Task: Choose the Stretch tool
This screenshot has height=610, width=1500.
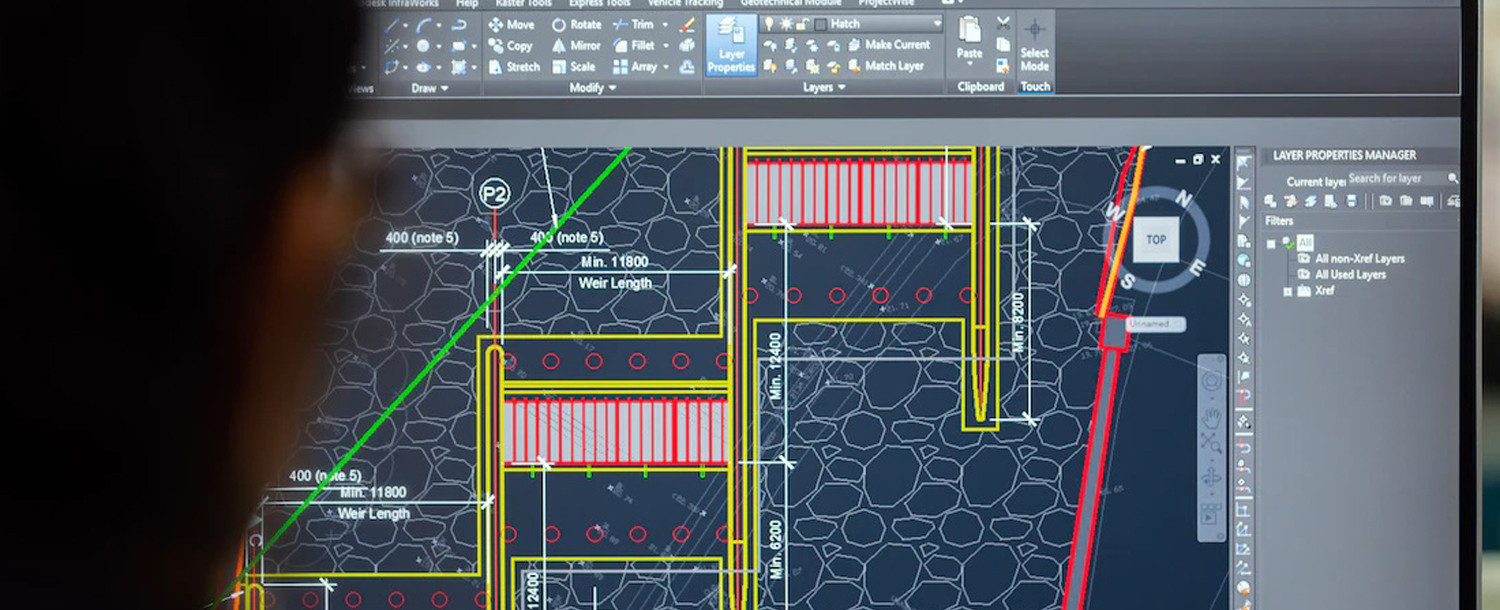Action: [x=513, y=67]
